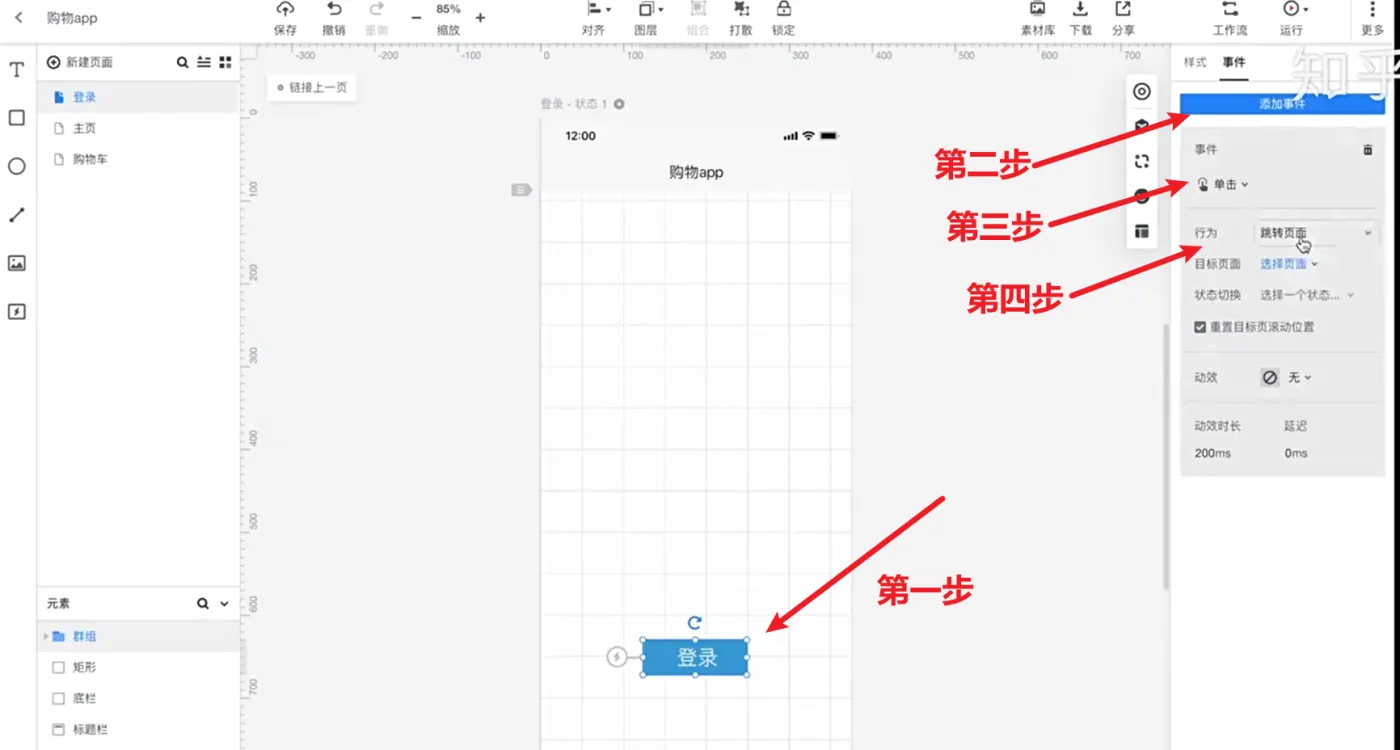
Task: Click the lightning link handle beside 登录 button
Action: [x=617, y=657]
